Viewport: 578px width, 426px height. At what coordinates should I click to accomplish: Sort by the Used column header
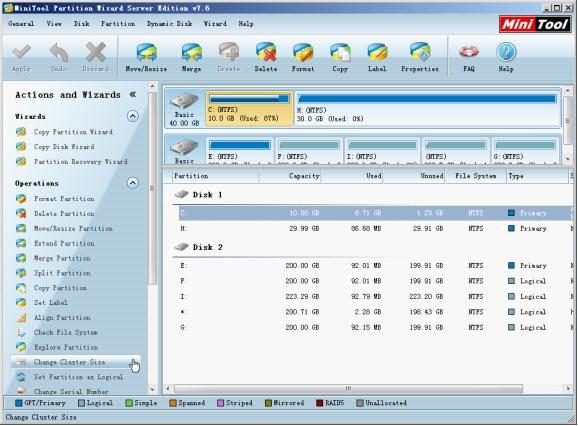tap(352, 176)
